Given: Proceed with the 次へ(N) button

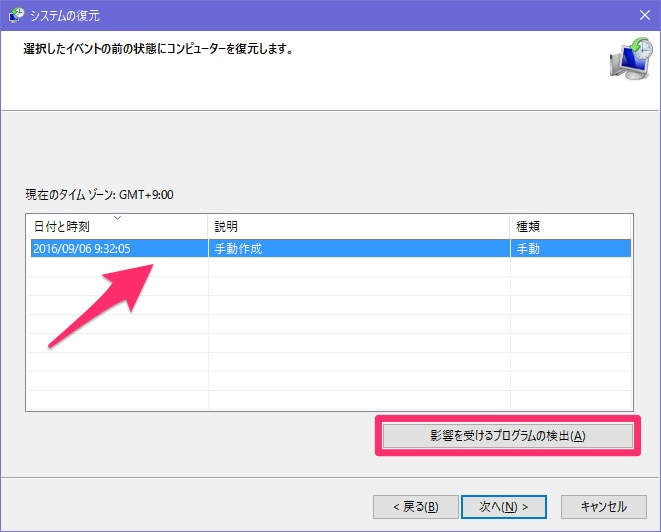Looking at the screenshot, I should (504, 507).
